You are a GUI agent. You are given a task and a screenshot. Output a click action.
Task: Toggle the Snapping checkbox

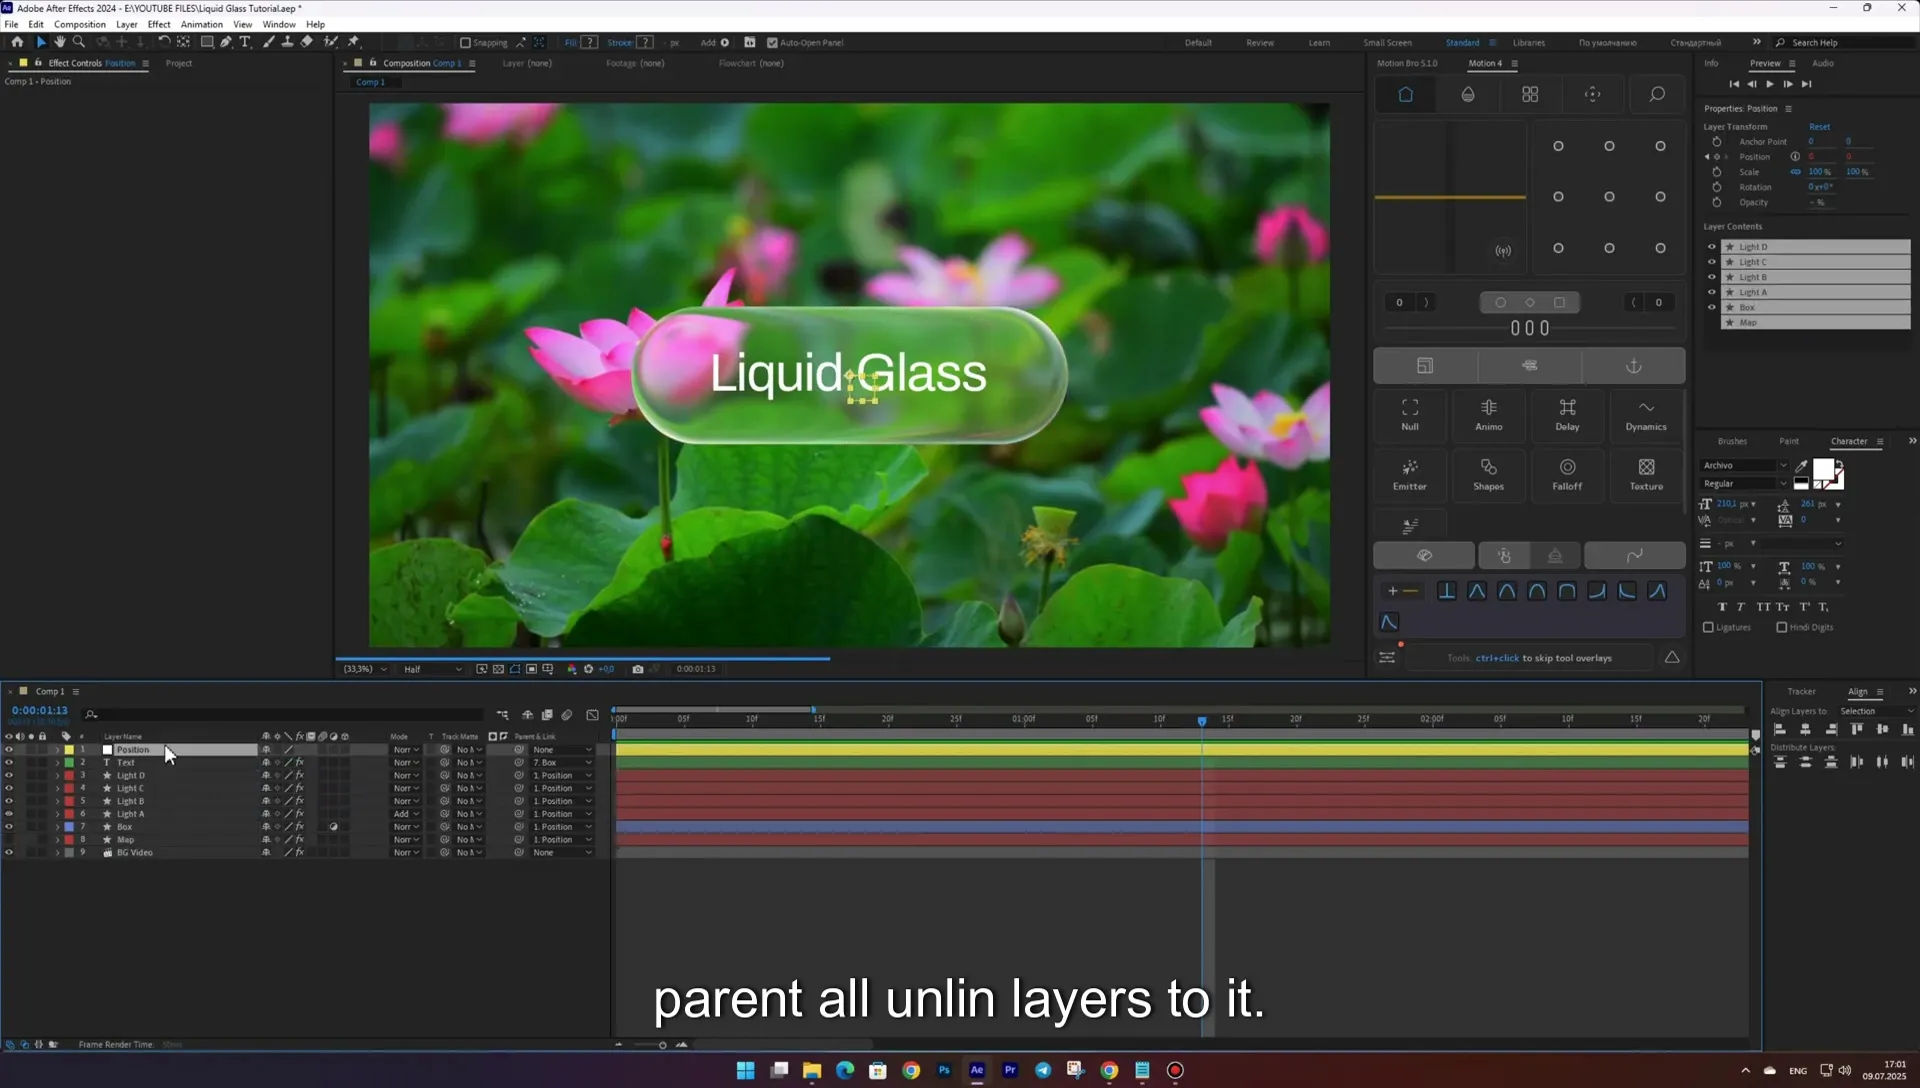[x=465, y=43]
